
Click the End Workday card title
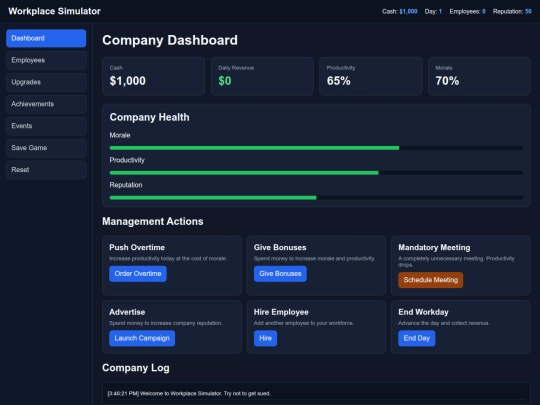(423, 312)
